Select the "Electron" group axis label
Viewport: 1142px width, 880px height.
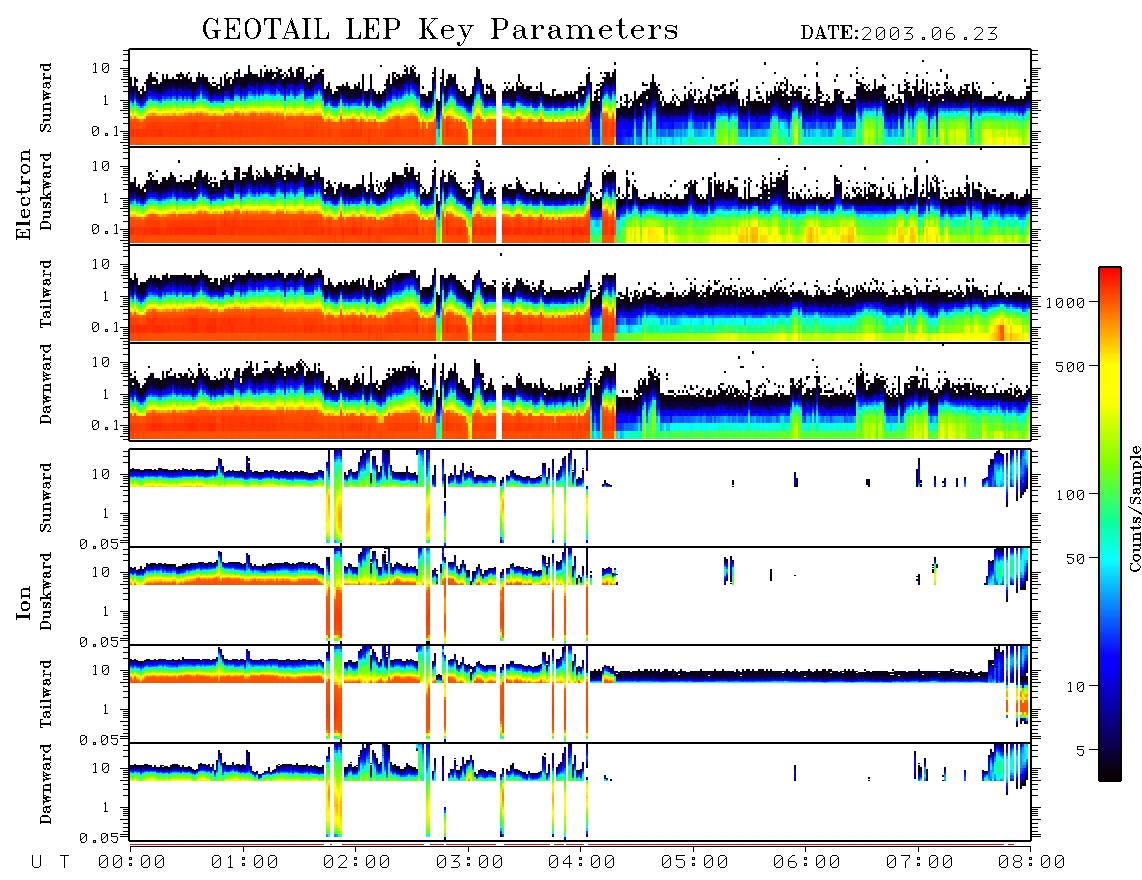(24, 194)
